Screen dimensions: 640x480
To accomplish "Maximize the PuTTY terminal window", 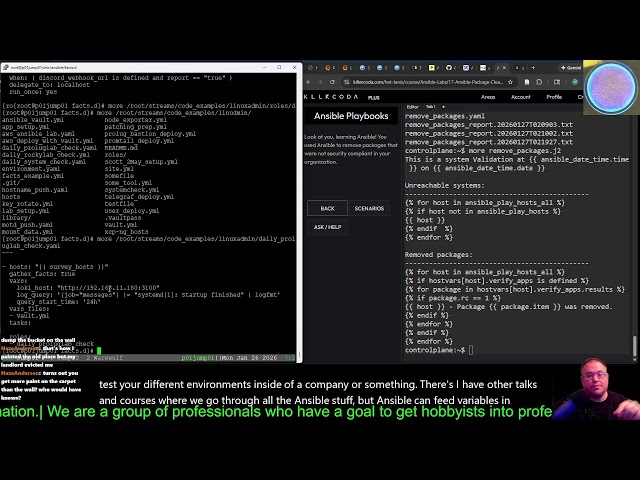I will [279, 67].
